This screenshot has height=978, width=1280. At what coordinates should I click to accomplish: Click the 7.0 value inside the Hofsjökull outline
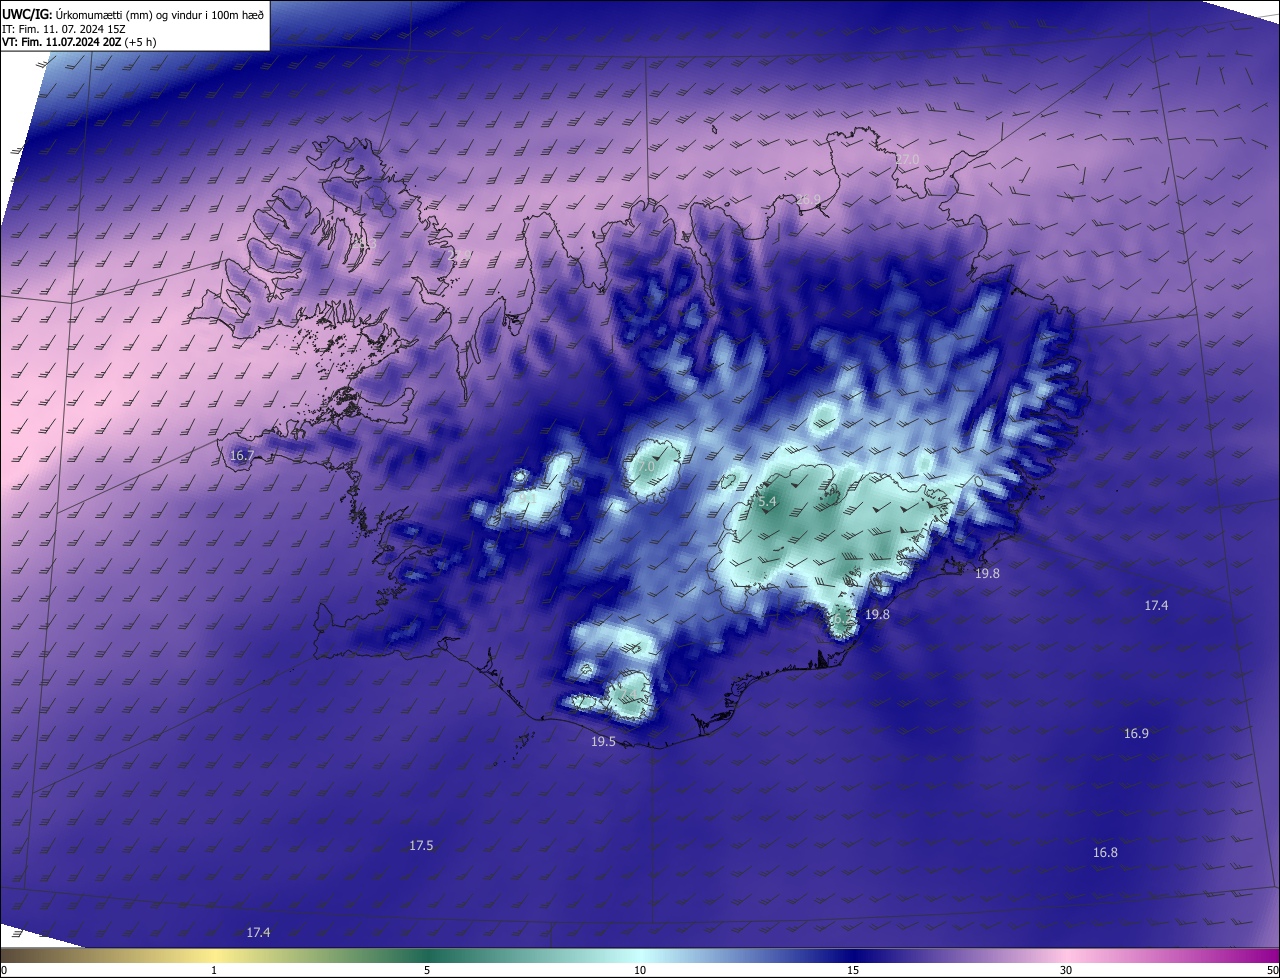[x=645, y=466]
